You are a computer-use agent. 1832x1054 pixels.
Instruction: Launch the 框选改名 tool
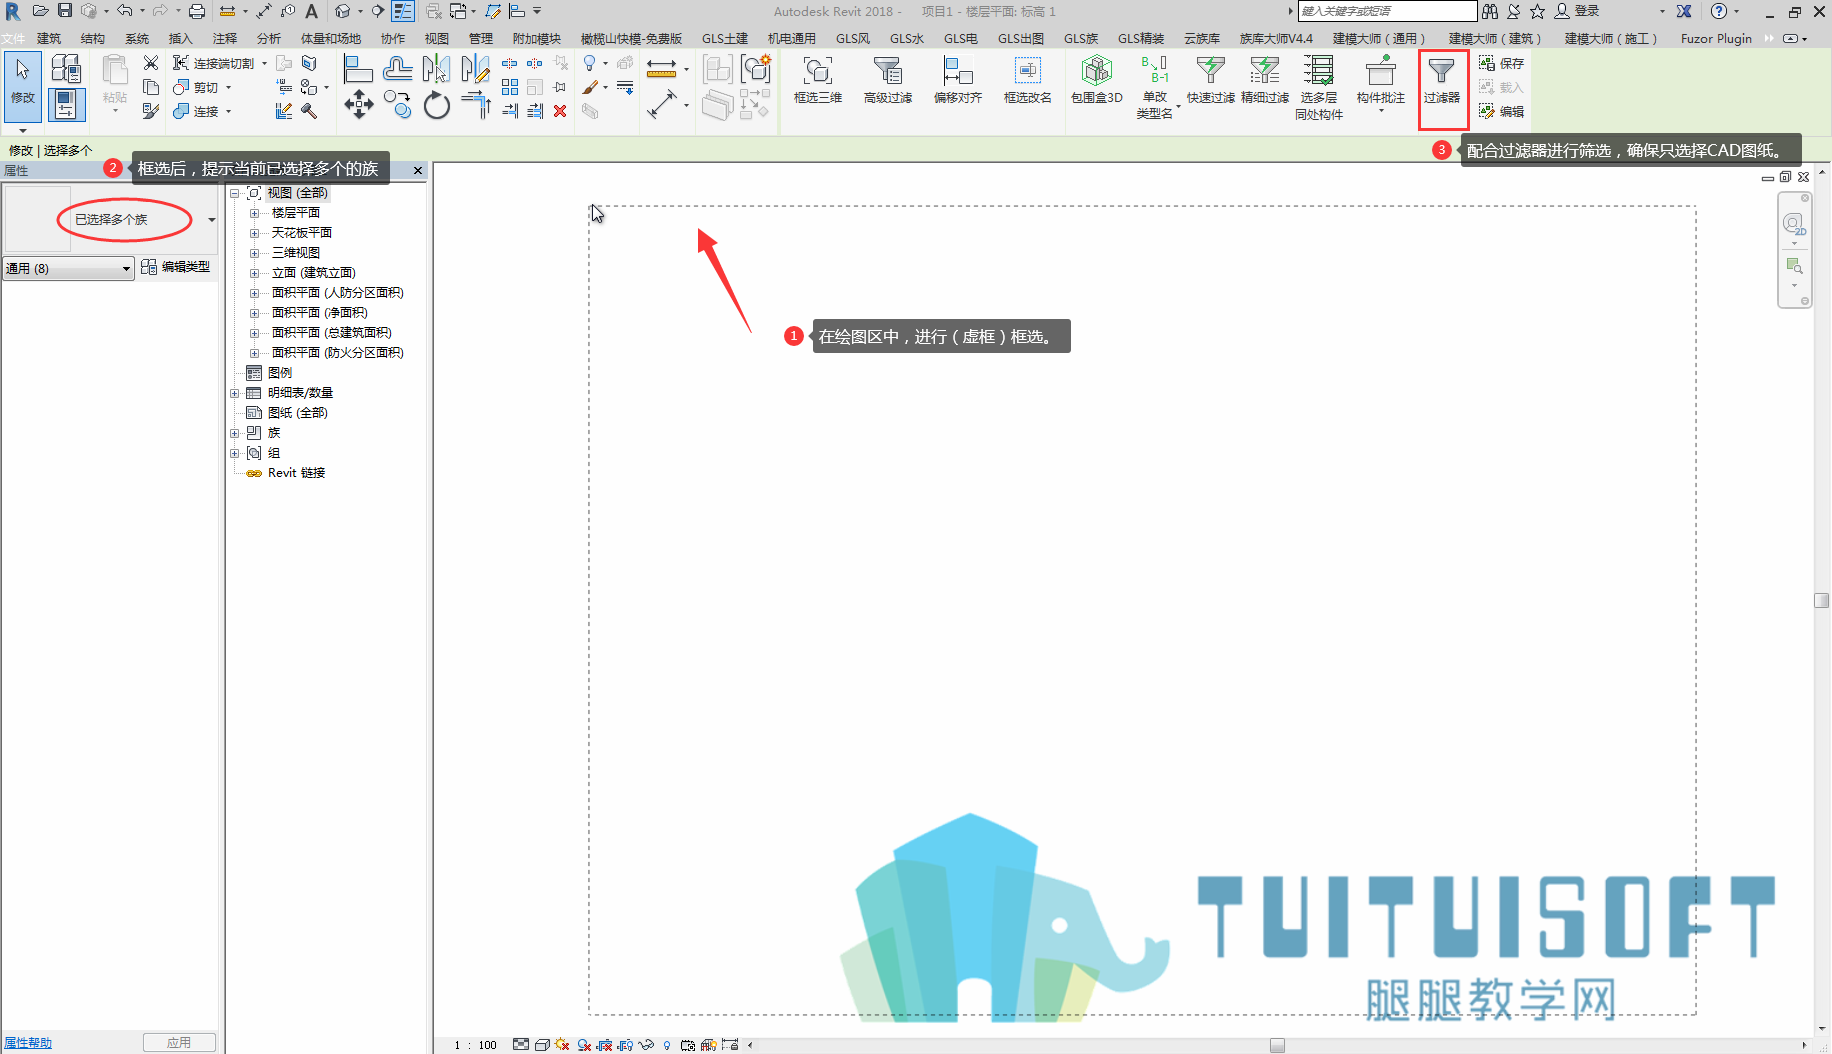coord(1028,80)
